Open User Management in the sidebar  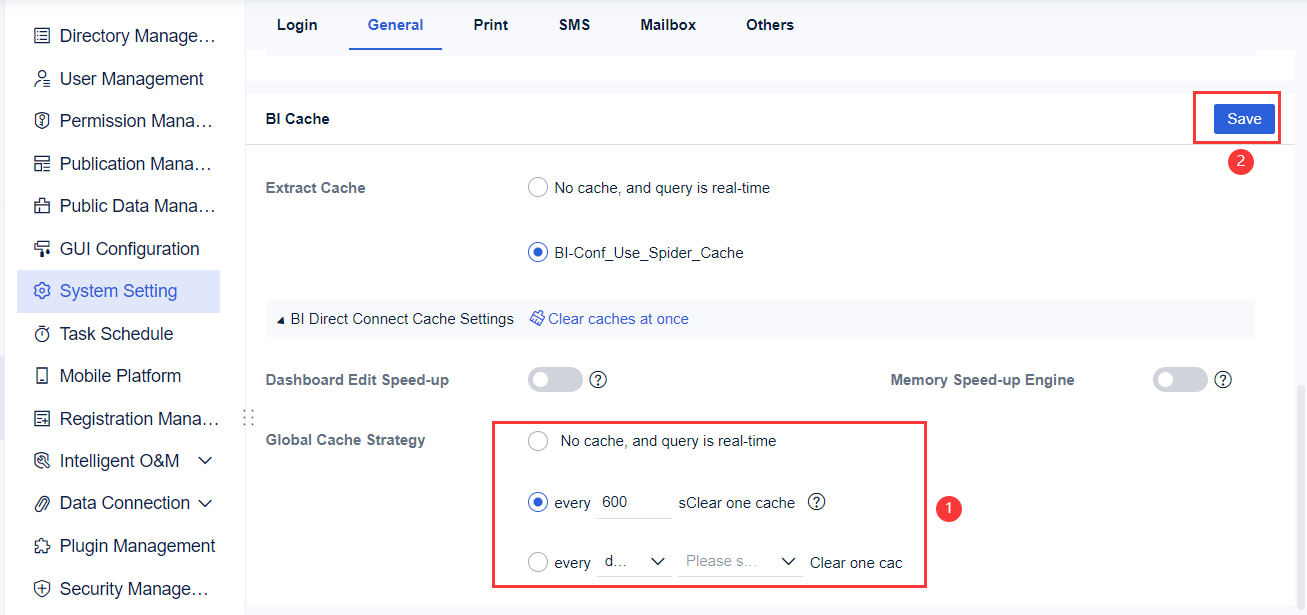point(118,79)
